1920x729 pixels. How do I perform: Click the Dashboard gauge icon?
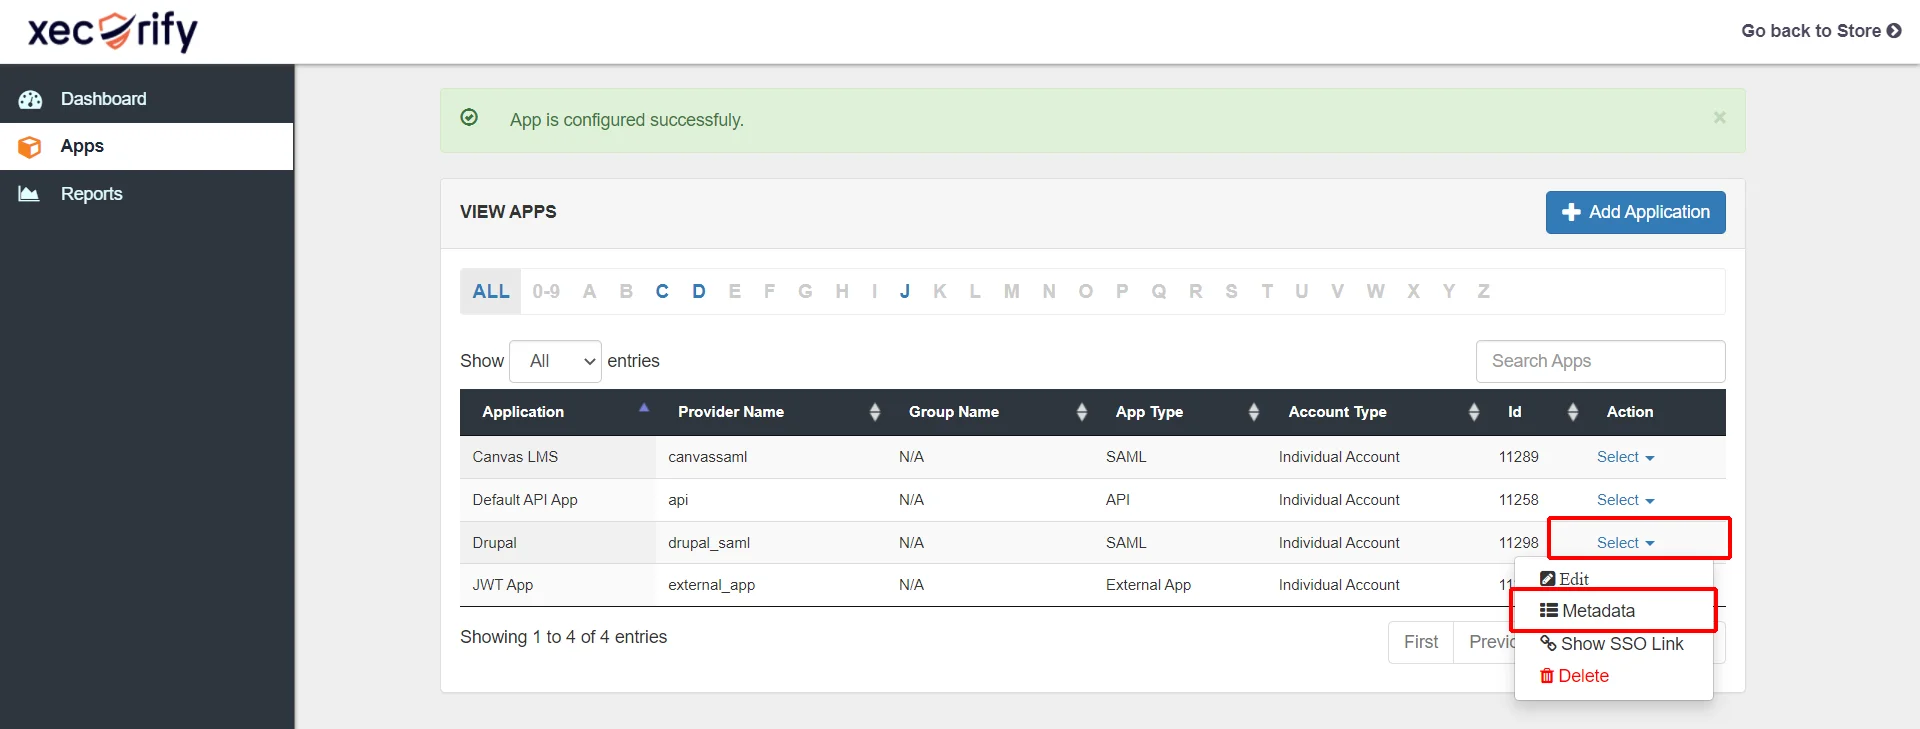point(30,99)
